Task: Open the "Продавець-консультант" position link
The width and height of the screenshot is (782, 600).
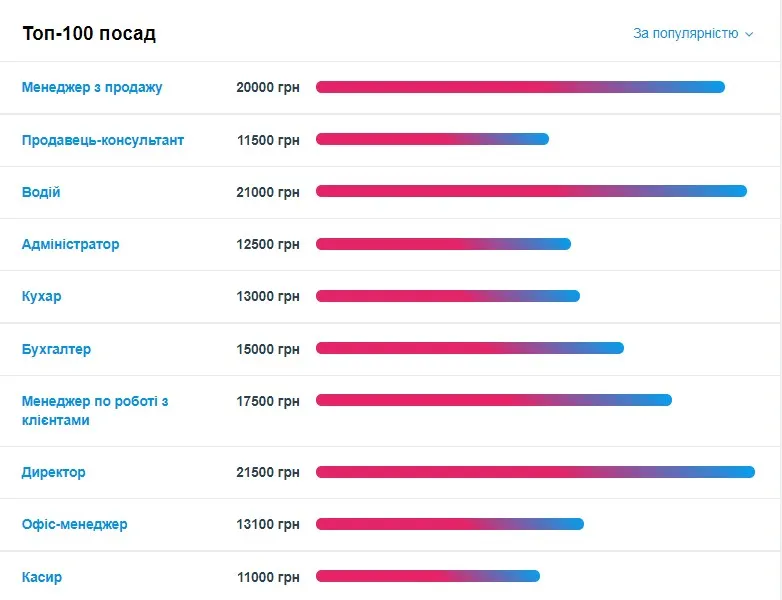Action: pos(103,140)
